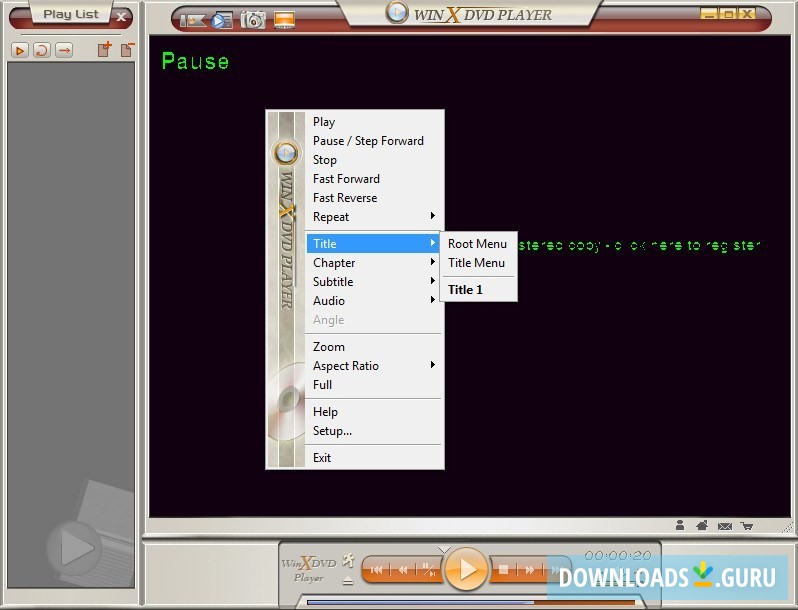Close the Play List panel

121,17
